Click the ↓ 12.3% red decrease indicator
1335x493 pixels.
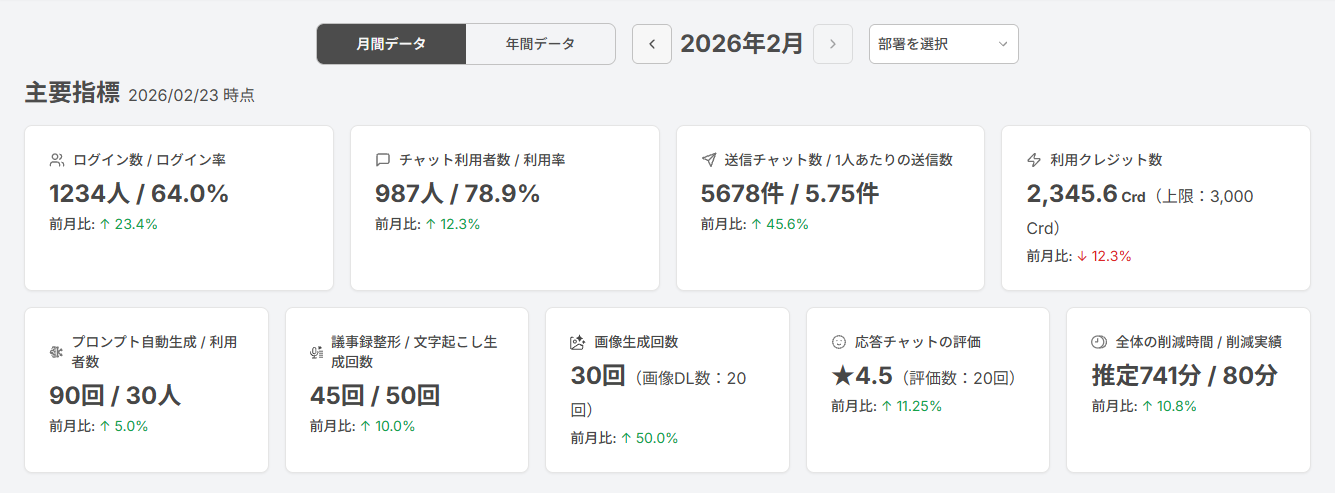(x=1104, y=256)
